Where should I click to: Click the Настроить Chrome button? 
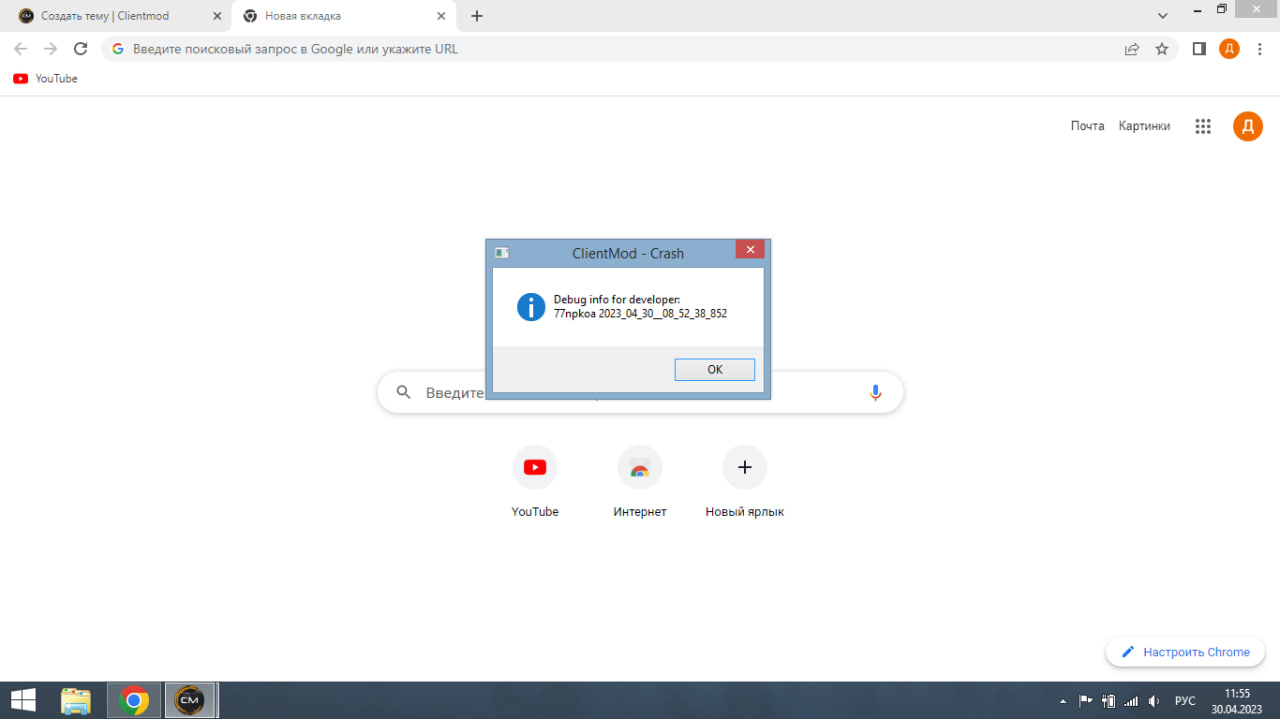coord(1185,652)
